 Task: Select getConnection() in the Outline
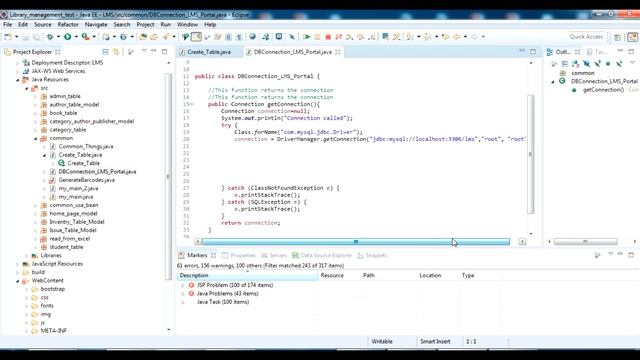603,90
